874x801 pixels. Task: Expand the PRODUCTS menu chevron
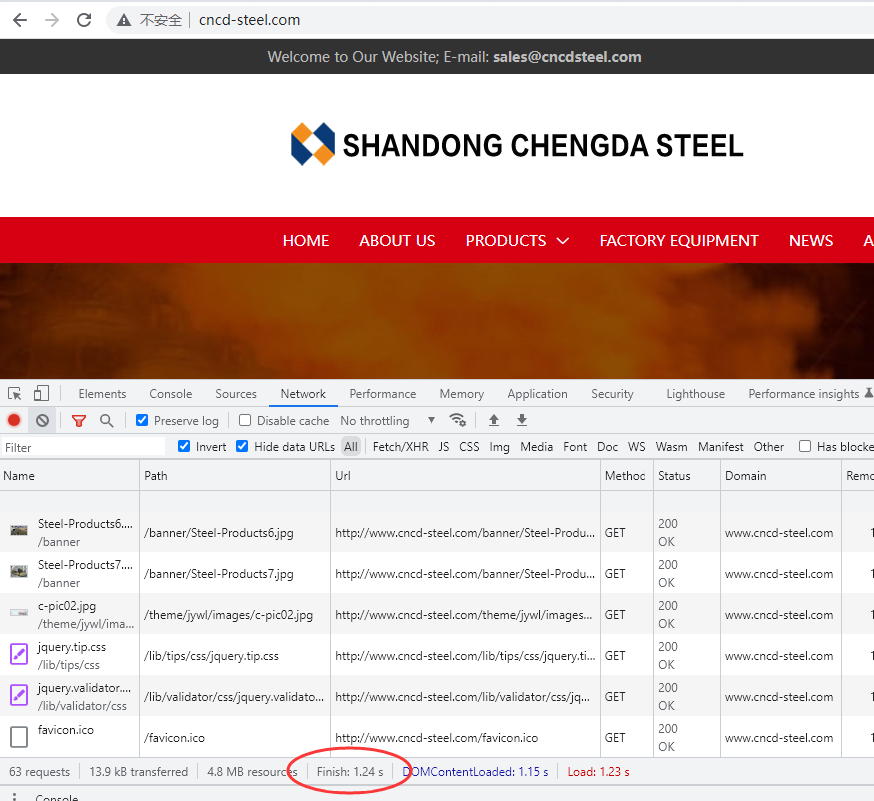pos(562,241)
